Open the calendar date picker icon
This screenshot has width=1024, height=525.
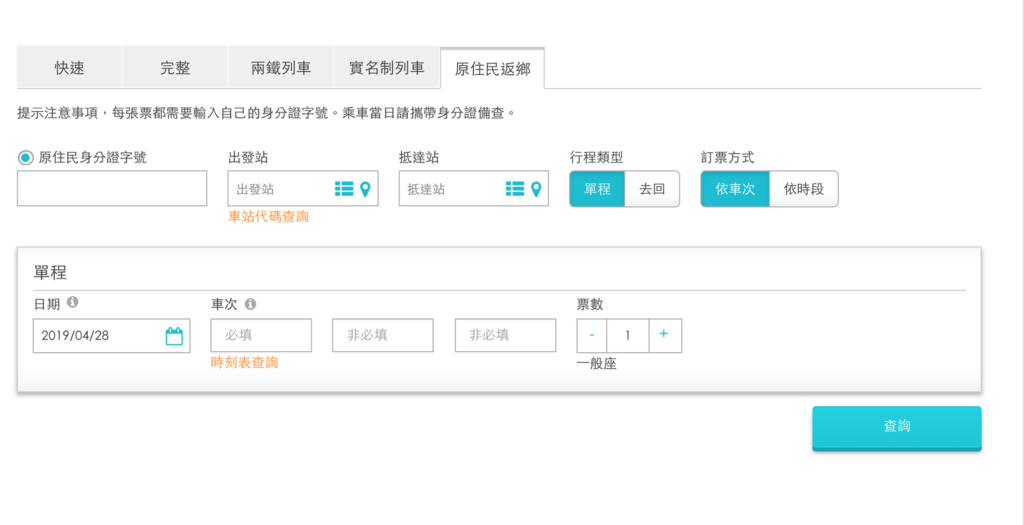[x=174, y=336]
